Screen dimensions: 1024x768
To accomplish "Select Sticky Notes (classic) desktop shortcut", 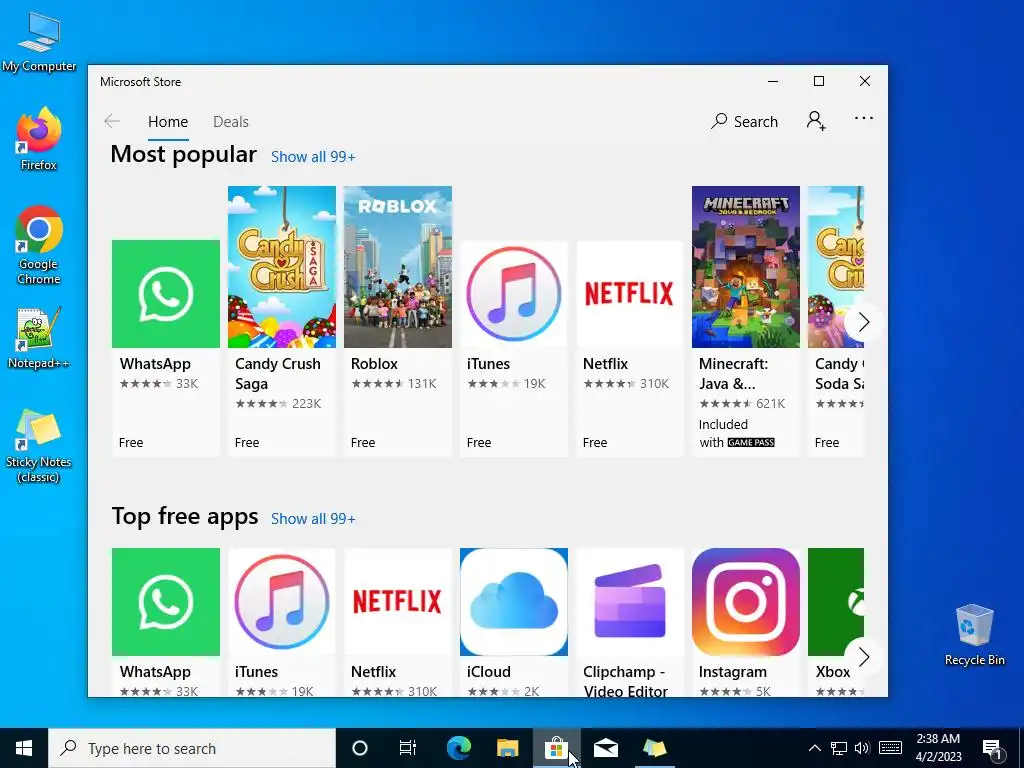I will (39, 446).
